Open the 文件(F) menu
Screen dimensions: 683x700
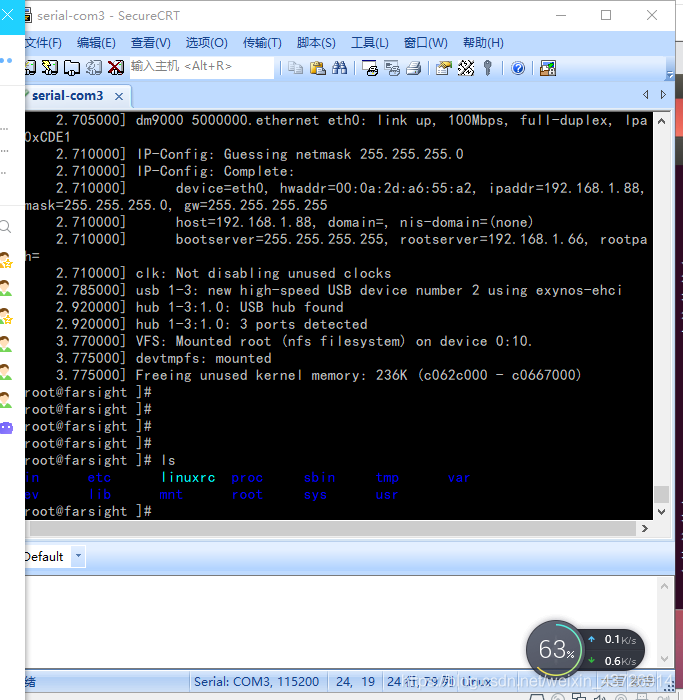(43, 43)
